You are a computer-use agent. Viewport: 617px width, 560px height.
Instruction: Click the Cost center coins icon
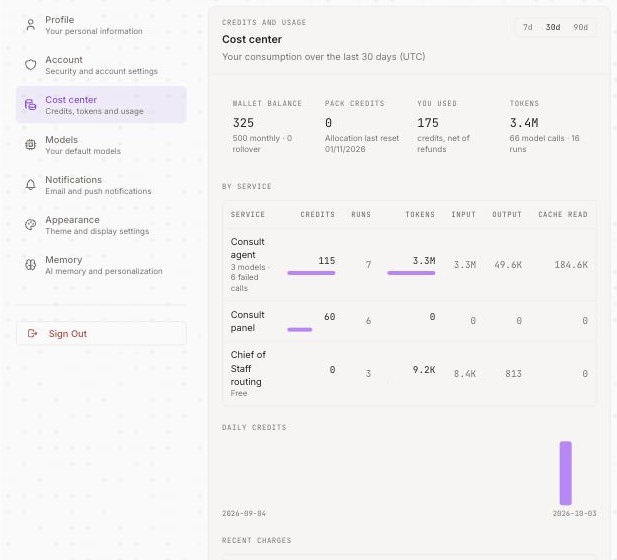coord(30,105)
